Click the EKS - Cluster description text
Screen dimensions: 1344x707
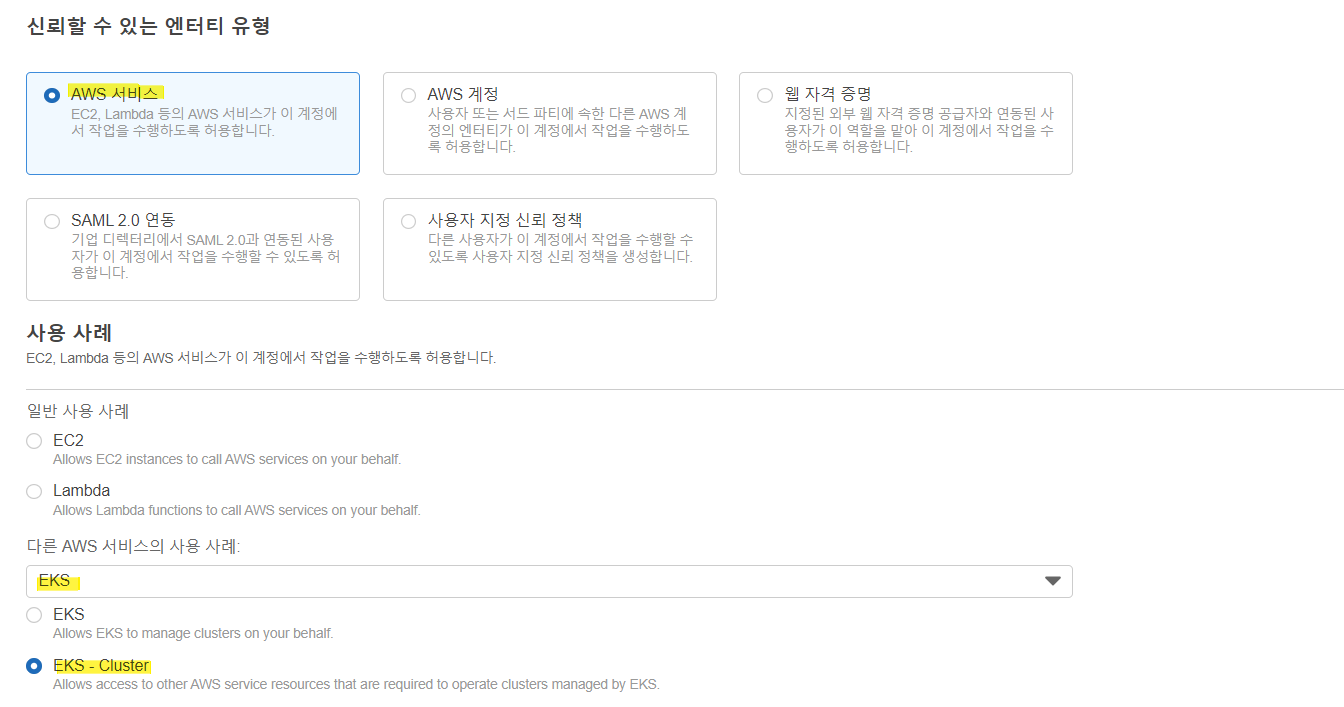(x=356, y=684)
